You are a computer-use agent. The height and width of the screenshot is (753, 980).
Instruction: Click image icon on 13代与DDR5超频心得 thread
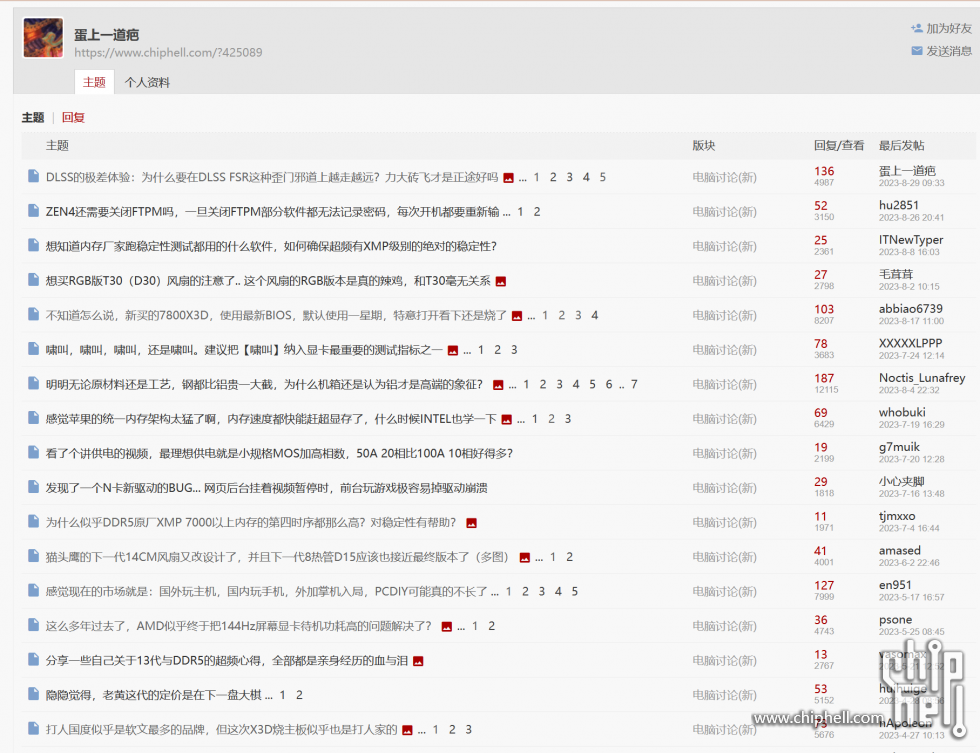click(x=418, y=661)
